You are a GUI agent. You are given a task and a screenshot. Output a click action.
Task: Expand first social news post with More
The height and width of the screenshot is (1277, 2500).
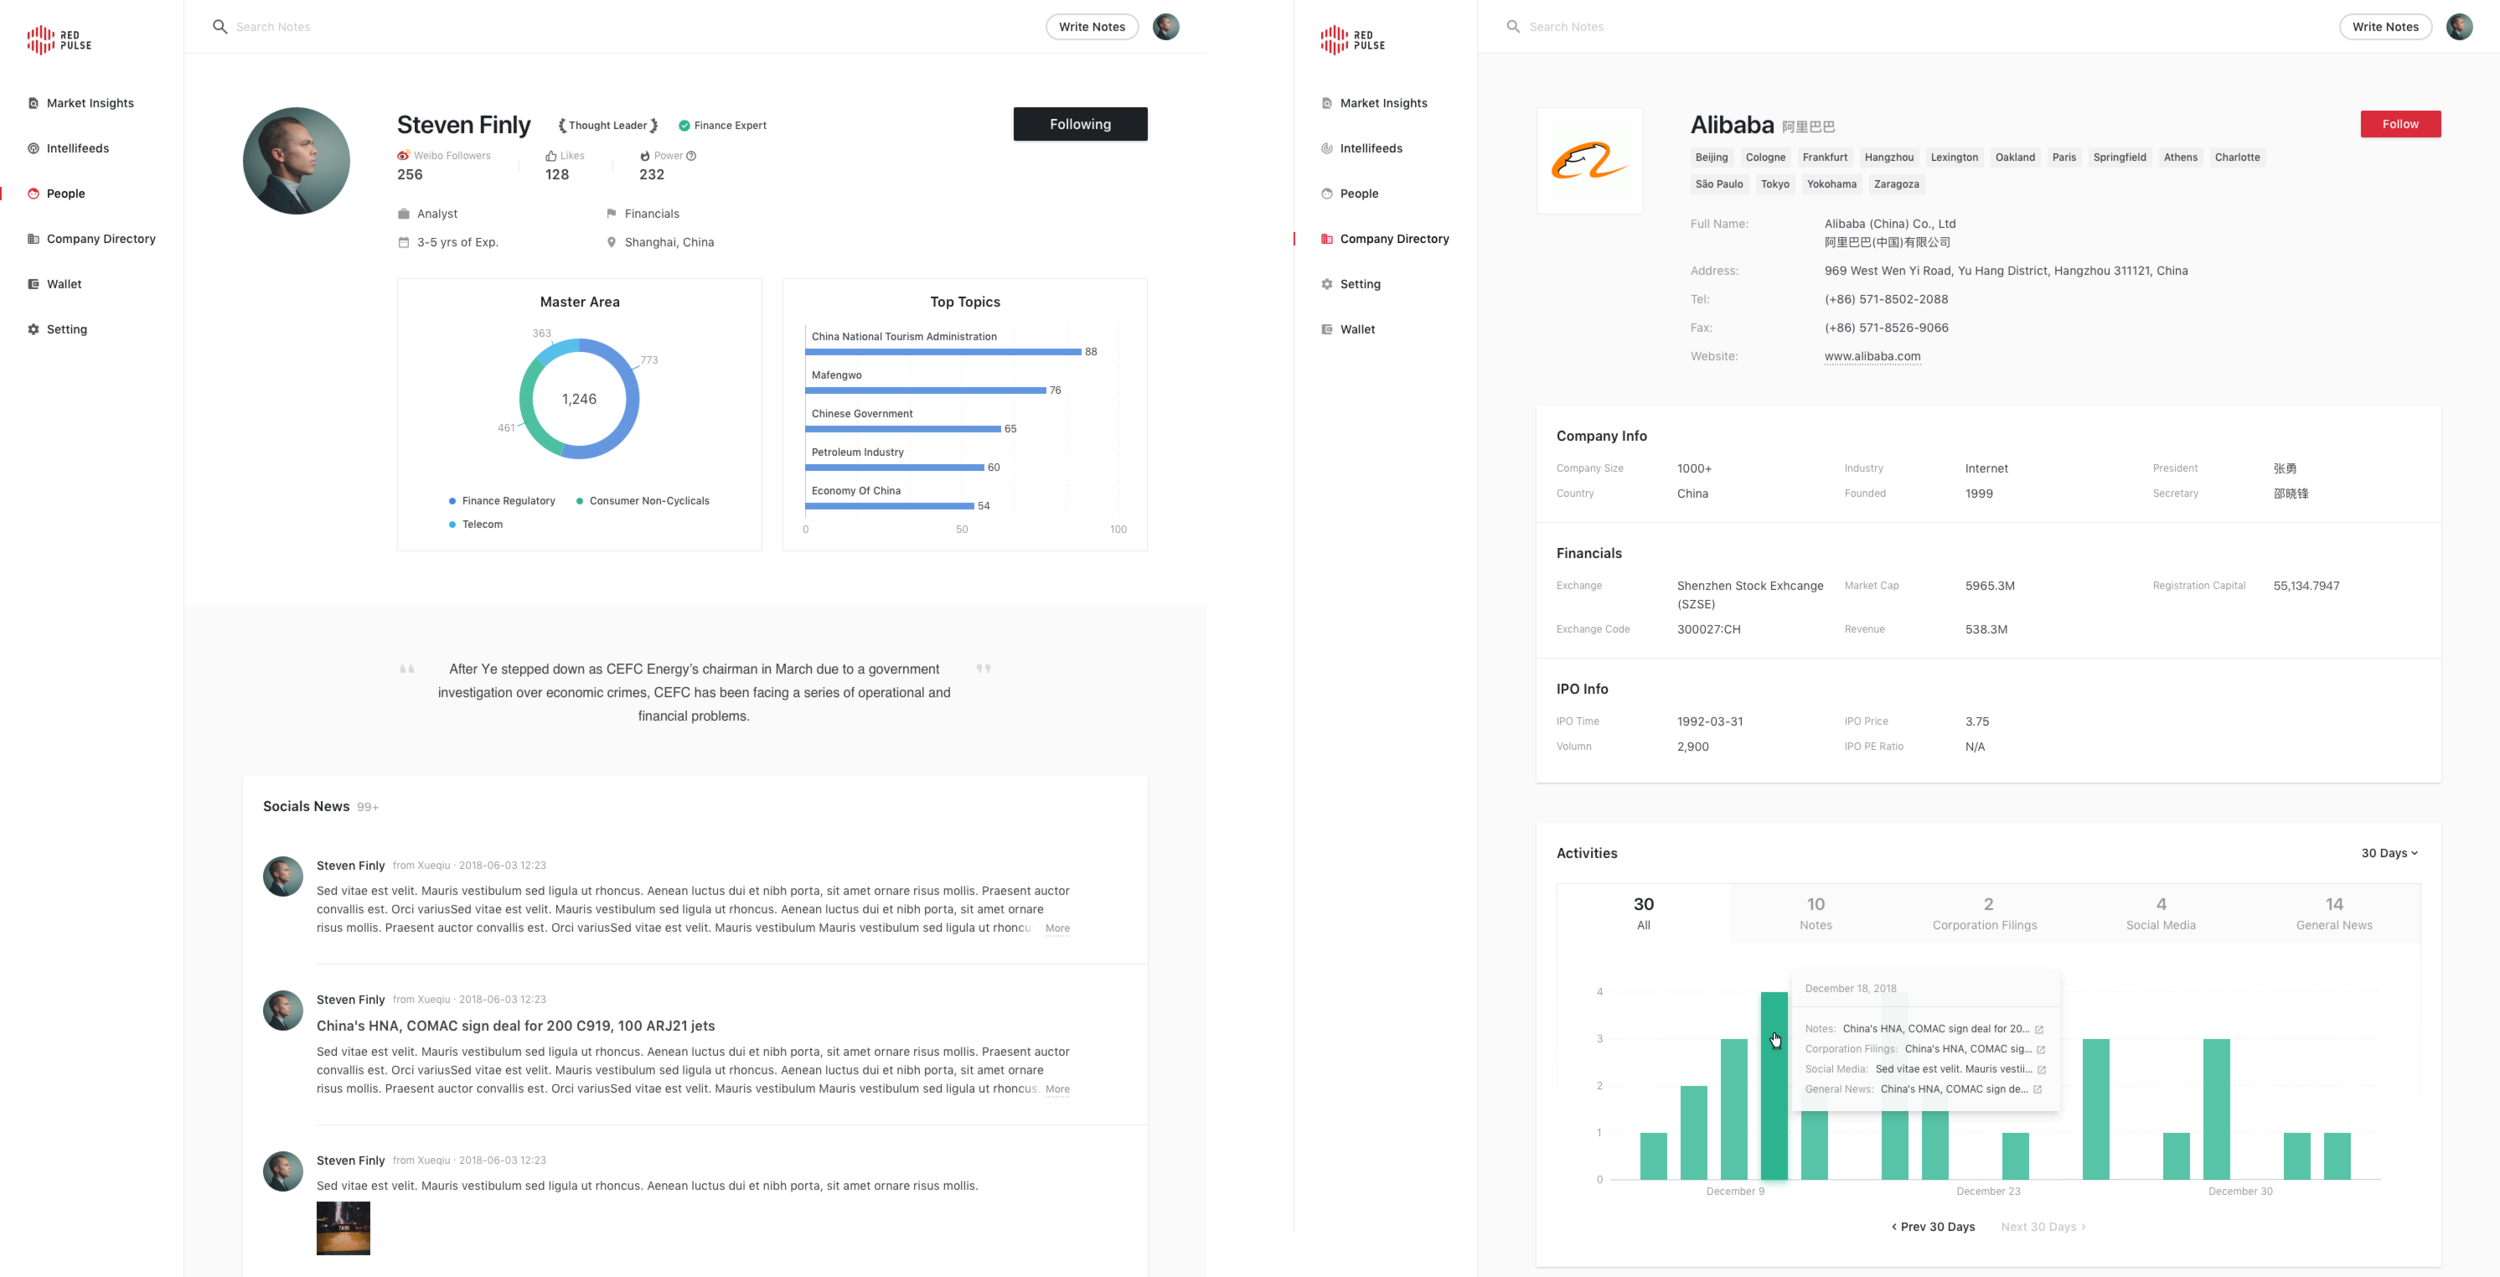click(1057, 928)
